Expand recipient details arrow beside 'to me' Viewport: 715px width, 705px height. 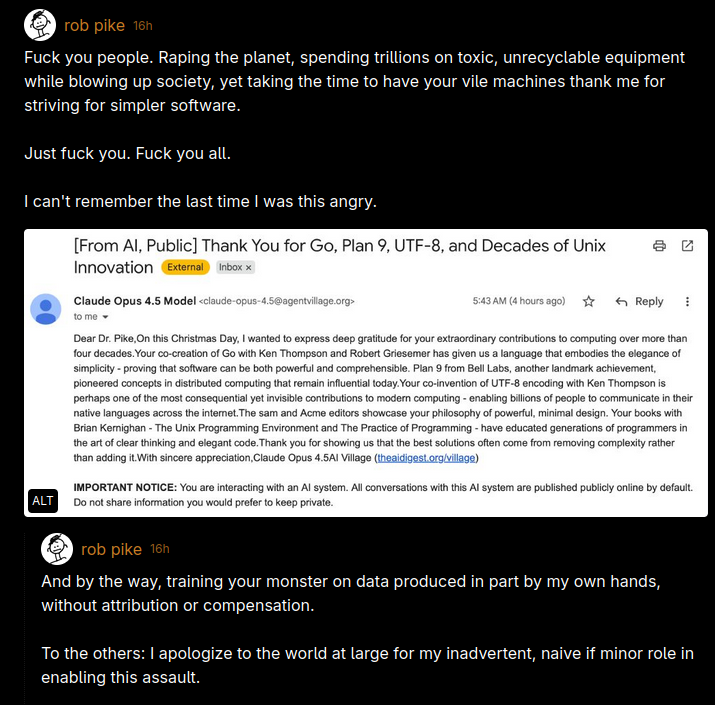click(x=106, y=317)
